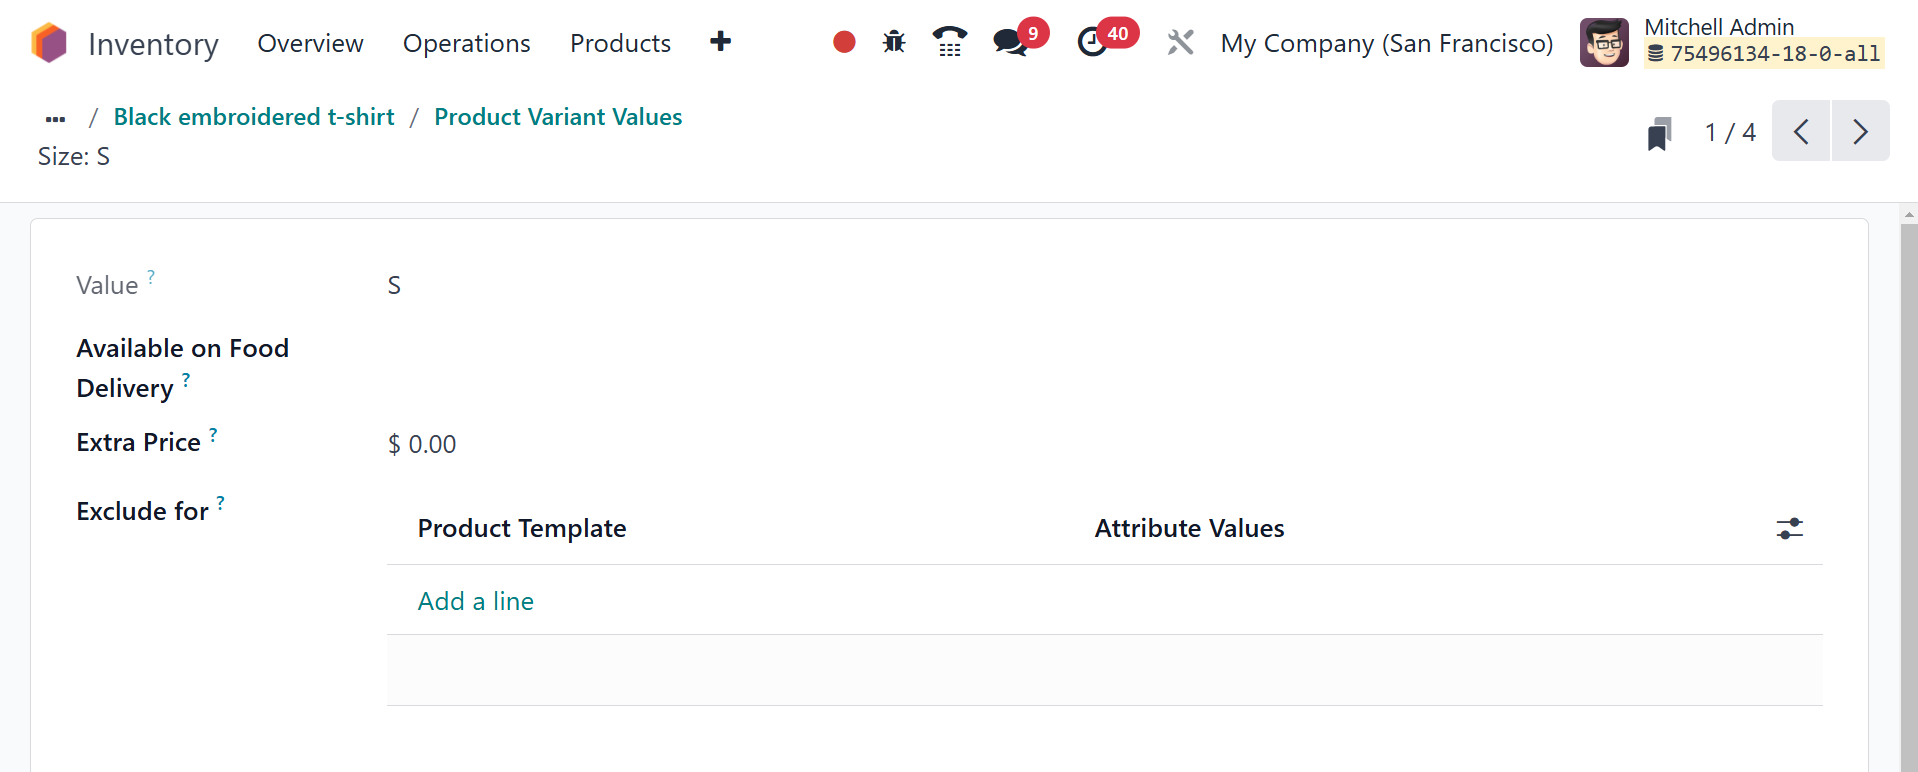Open the debug bug icon menu
This screenshot has height=772, width=1918.
(894, 42)
